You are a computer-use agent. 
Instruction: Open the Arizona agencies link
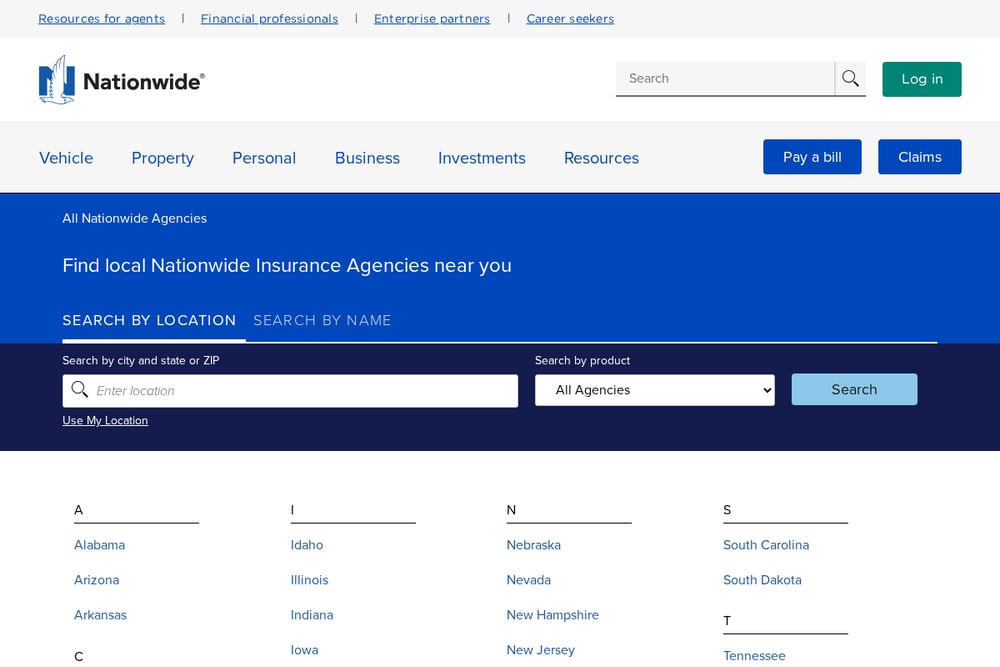coord(96,580)
